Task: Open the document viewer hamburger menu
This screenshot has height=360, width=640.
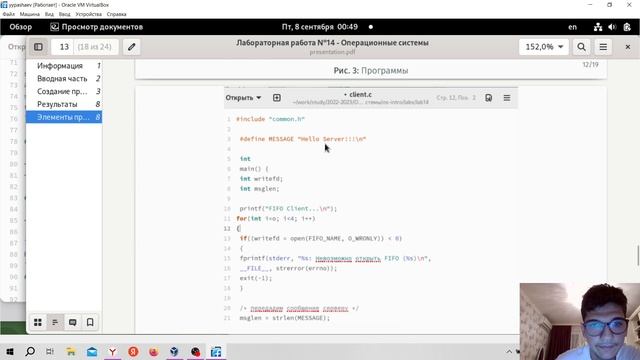Action: 603,47
